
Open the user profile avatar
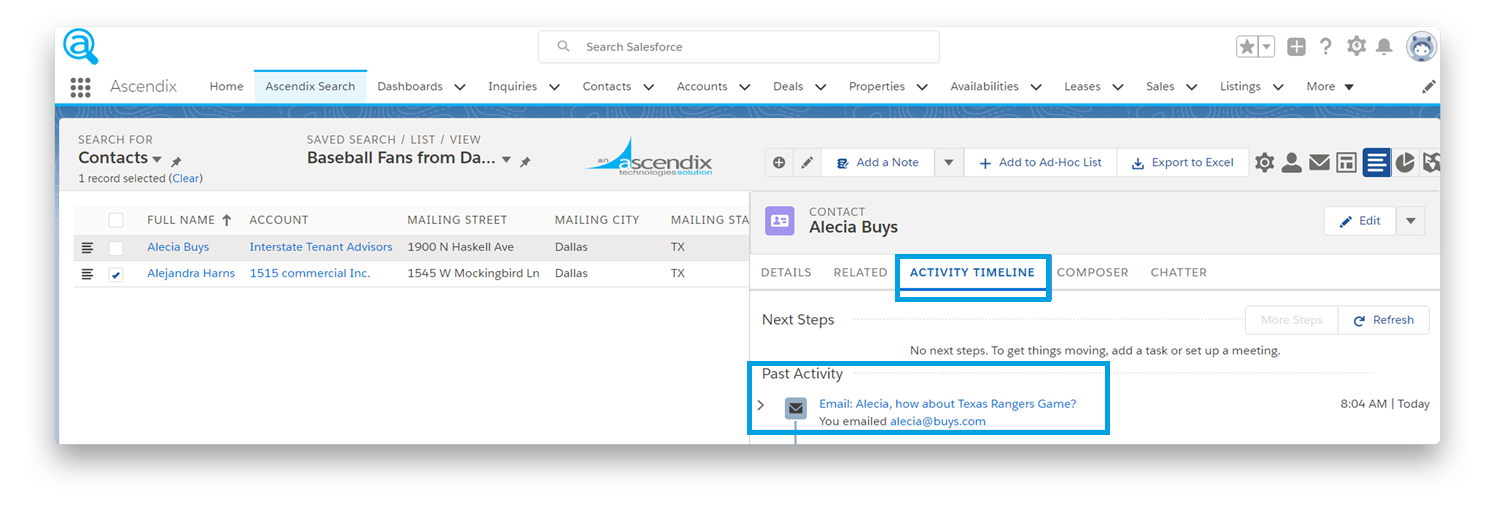pos(1422,46)
